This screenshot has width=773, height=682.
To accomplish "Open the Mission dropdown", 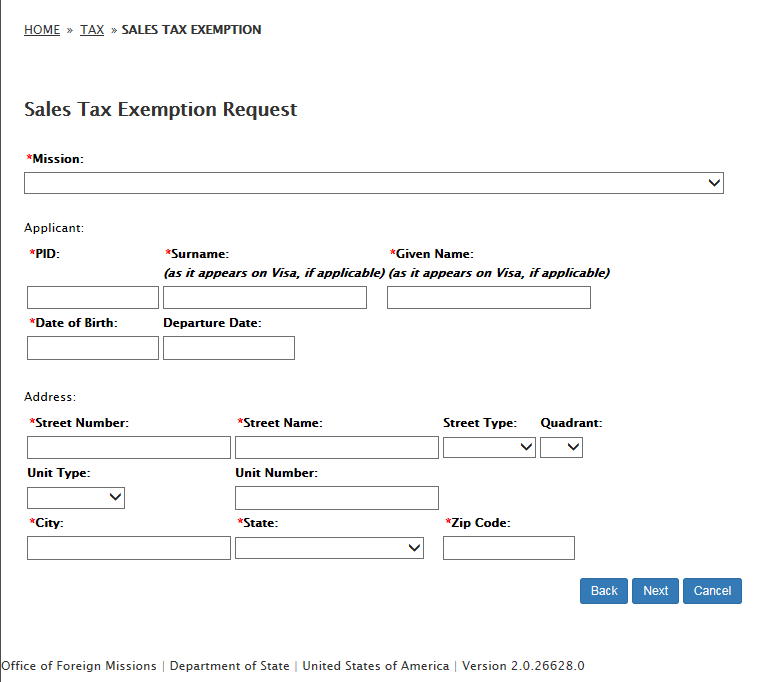I will click(374, 183).
